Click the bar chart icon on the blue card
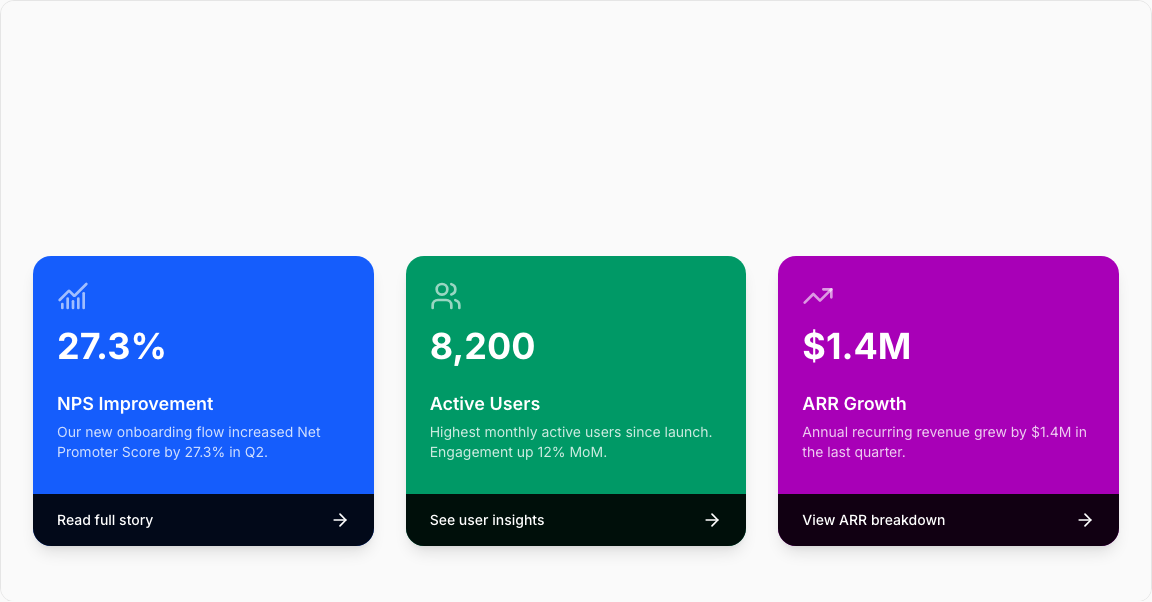This screenshot has height=602, width=1152. pyautogui.click(x=73, y=296)
